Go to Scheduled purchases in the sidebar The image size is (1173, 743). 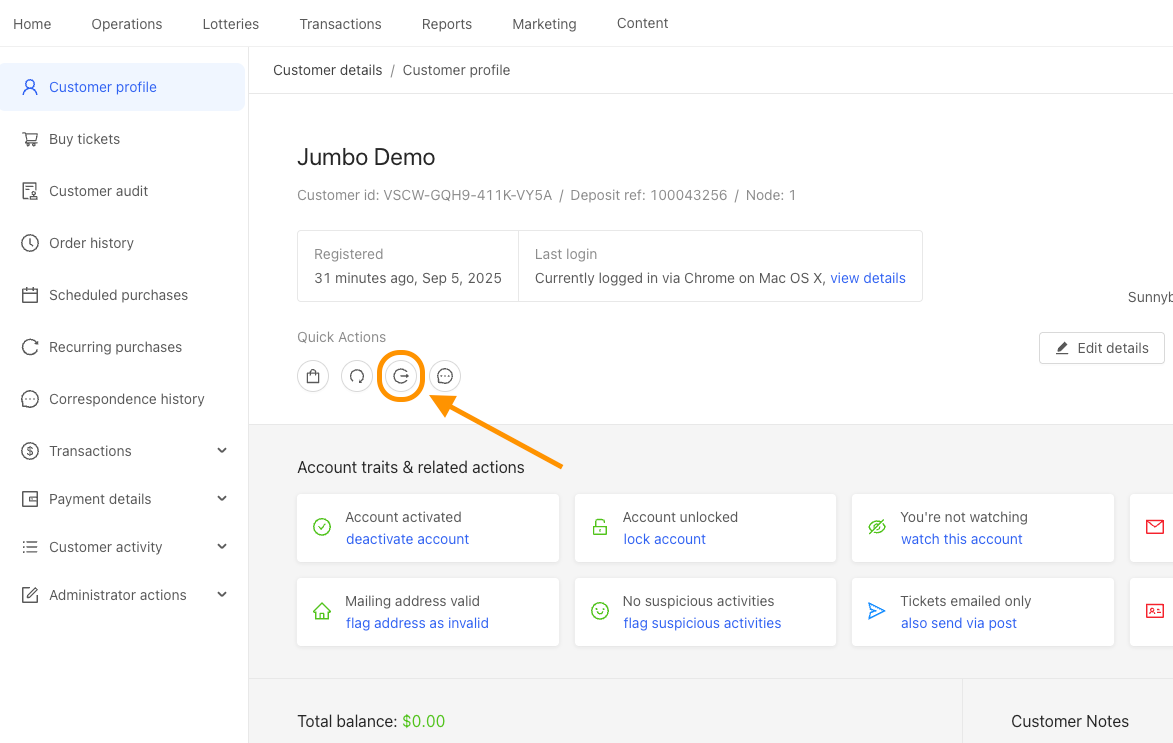pyautogui.click(x=118, y=295)
